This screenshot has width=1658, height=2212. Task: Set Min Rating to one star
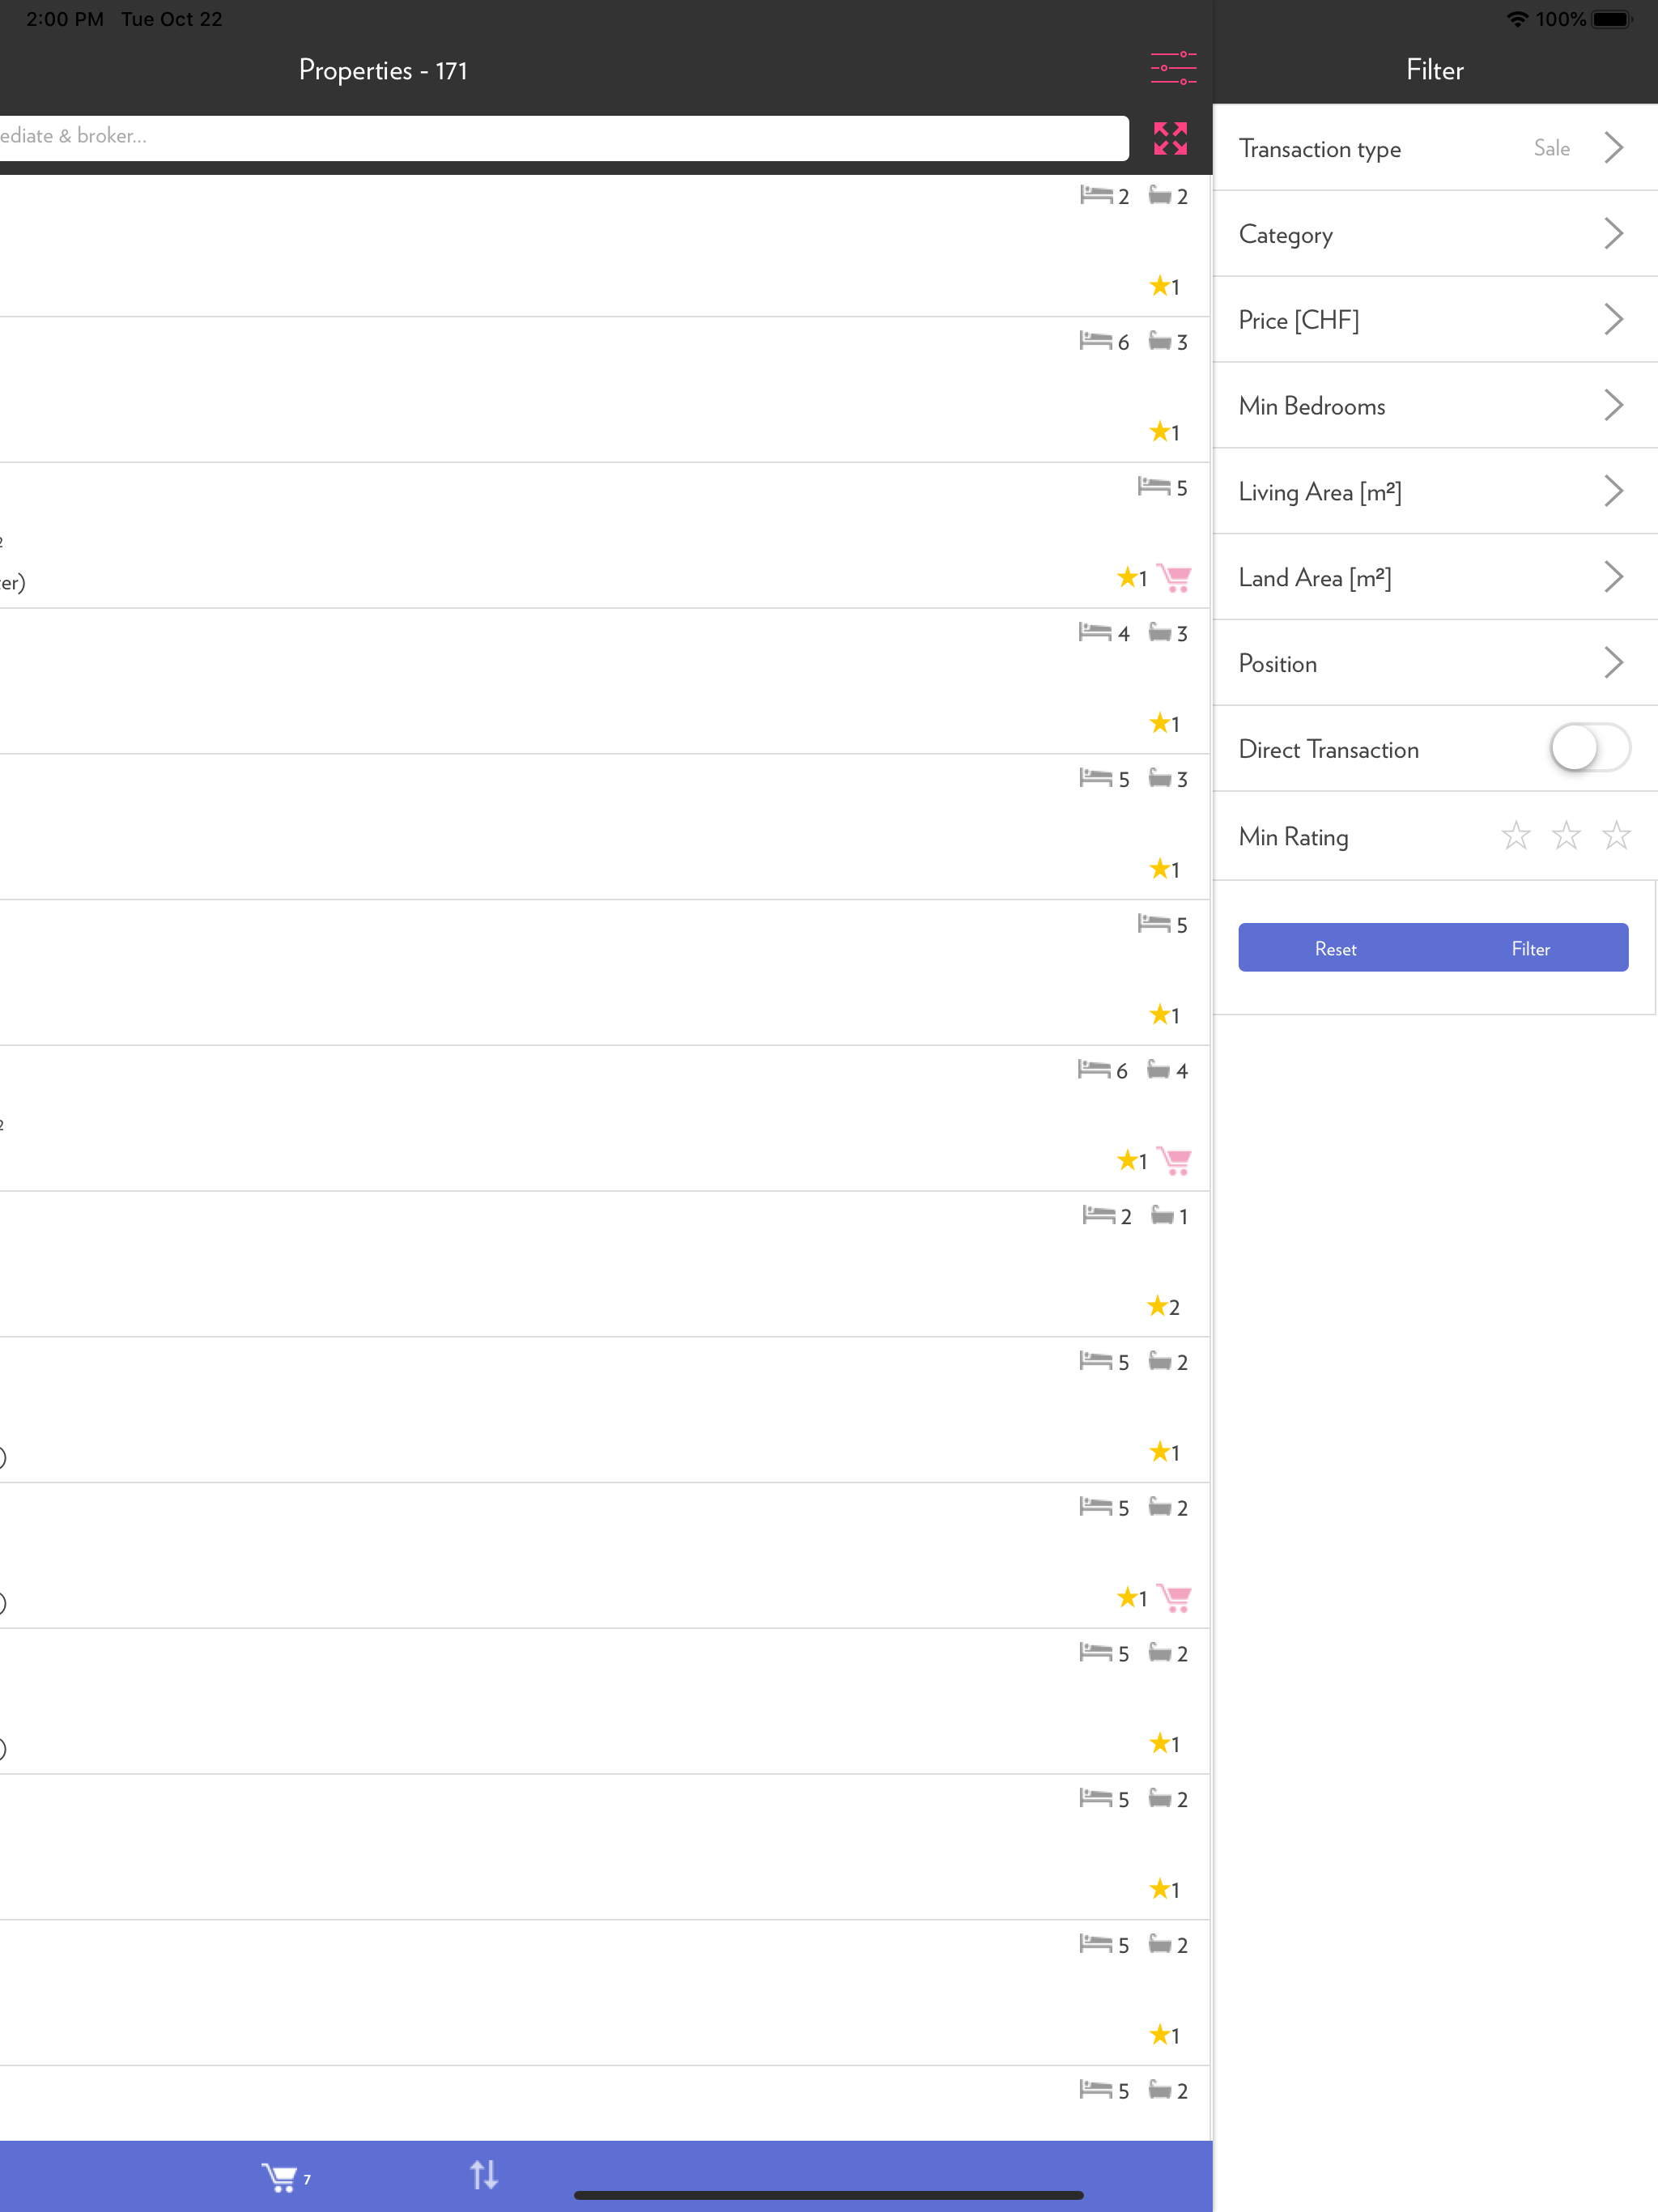pos(1516,835)
